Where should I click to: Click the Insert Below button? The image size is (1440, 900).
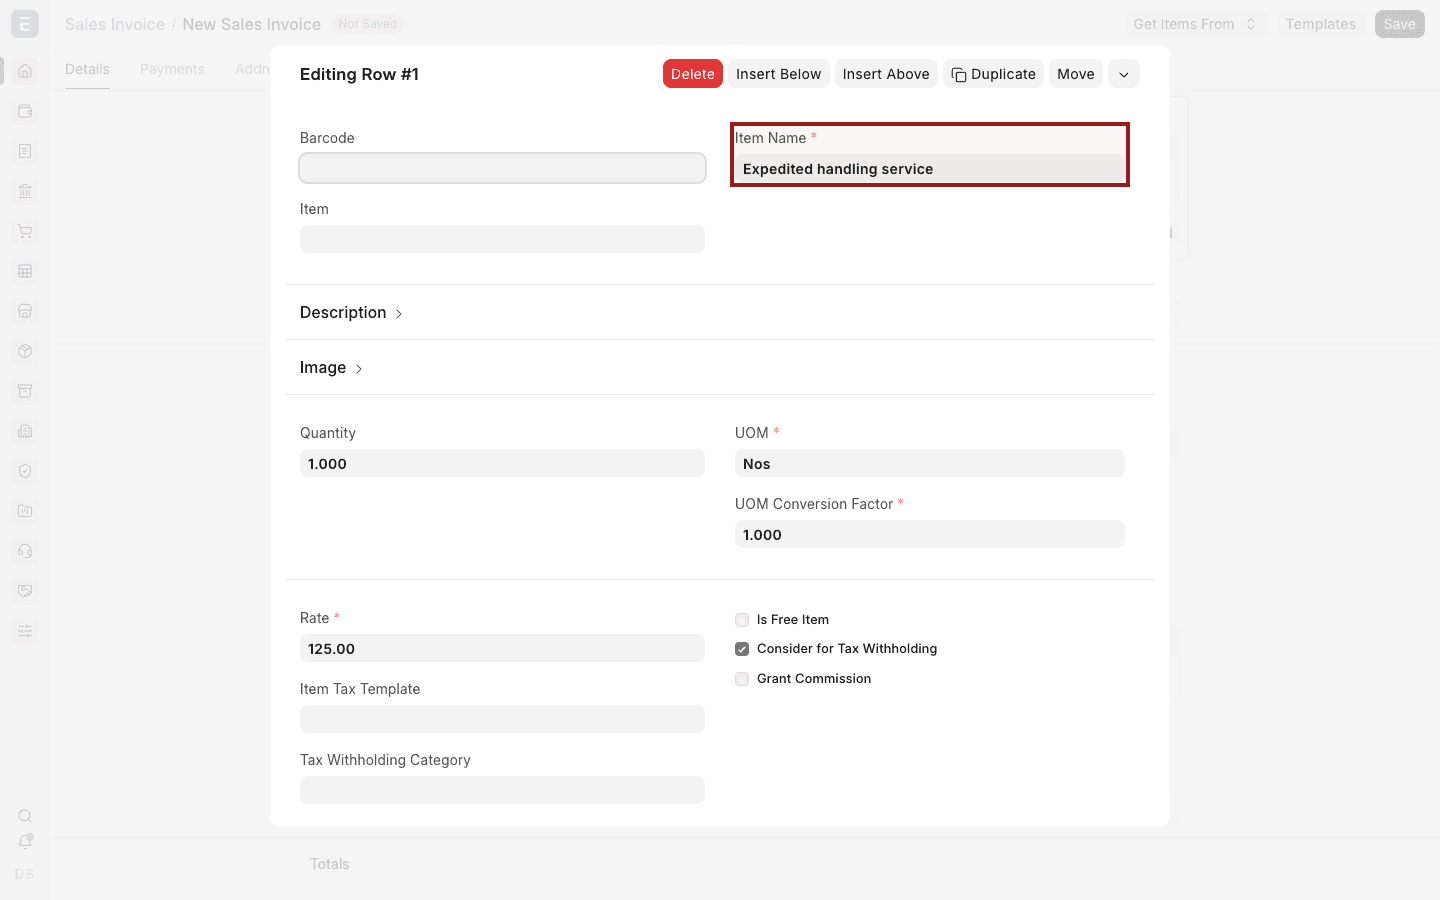779,74
